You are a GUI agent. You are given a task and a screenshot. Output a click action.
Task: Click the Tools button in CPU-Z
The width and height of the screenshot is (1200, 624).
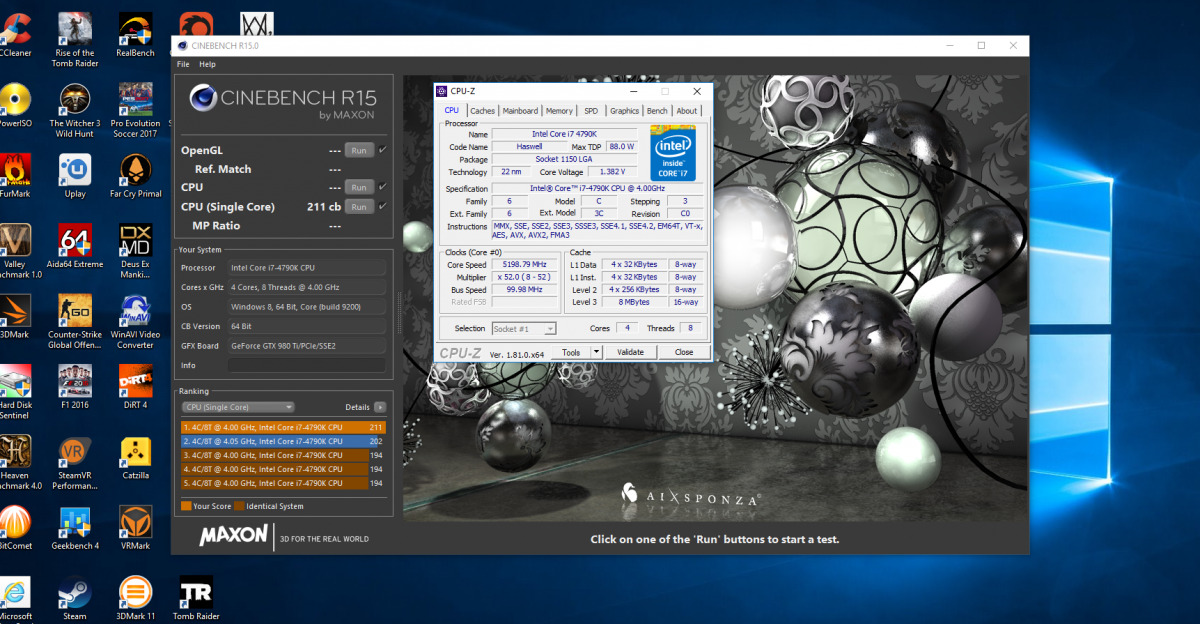pyautogui.click(x=571, y=352)
